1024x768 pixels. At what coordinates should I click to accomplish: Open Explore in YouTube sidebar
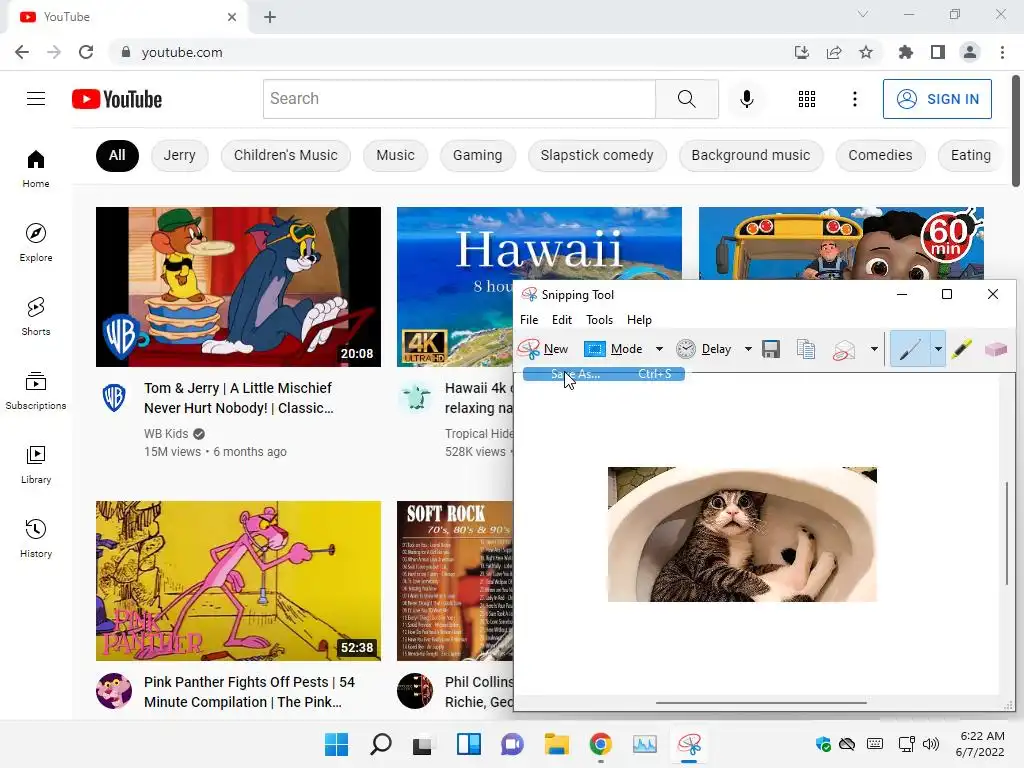coord(36,243)
